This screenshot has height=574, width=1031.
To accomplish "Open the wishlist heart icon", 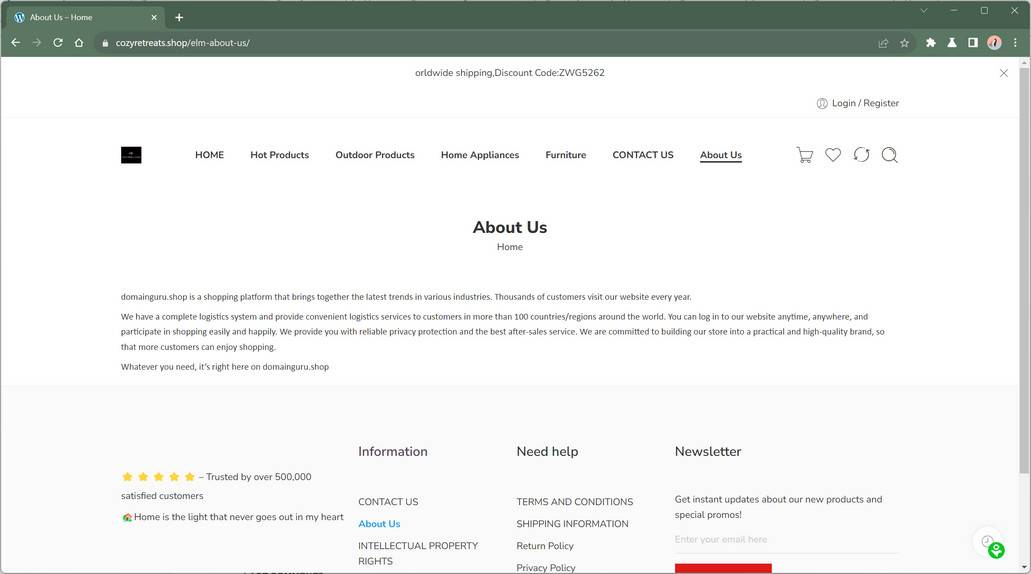I will tap(832, 155).
